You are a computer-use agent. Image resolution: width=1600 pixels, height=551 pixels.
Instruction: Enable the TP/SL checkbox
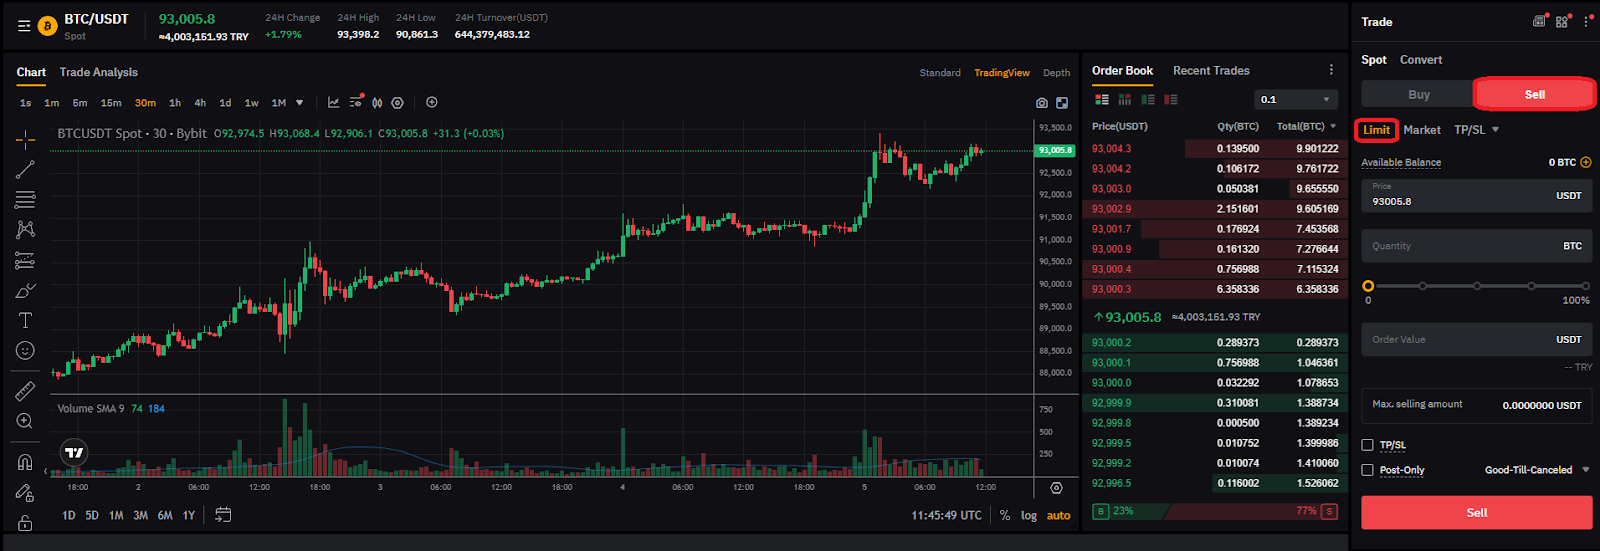1367,445
